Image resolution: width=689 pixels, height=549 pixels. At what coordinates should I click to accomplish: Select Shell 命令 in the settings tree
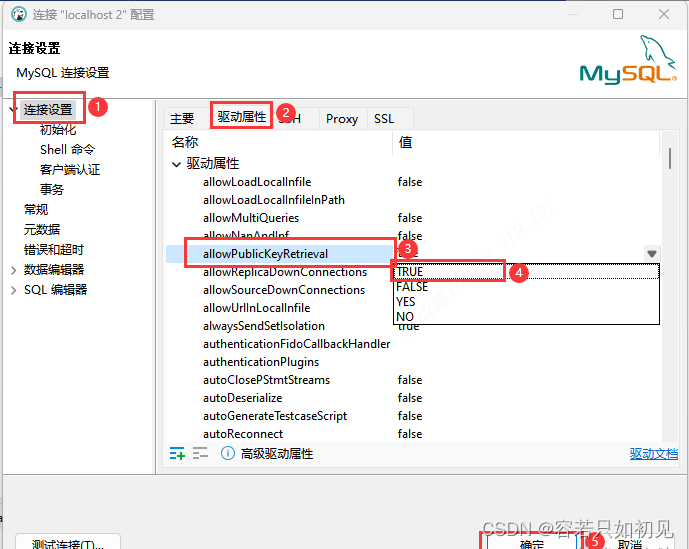tap(67, 149)
